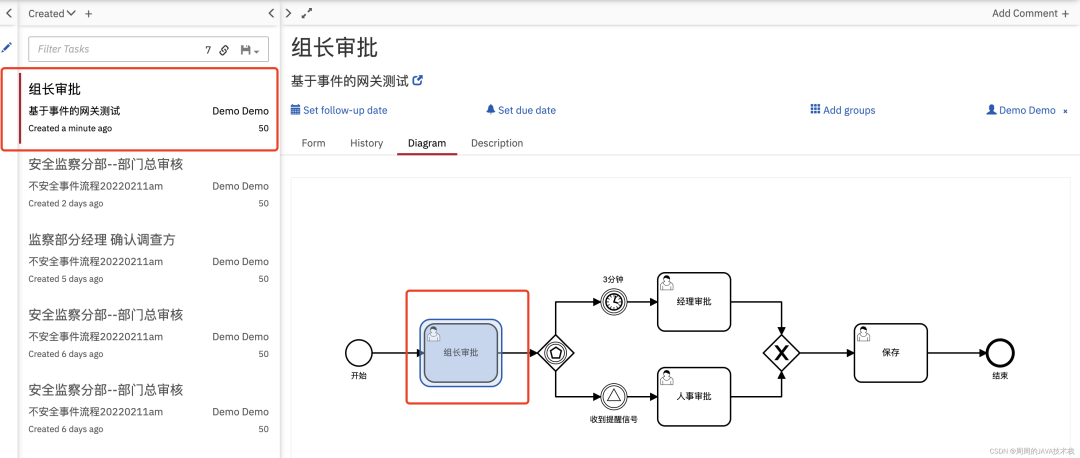1080x458 pixels.
Task: Open the process definition external link icon
Action: pyautogui.click(x=417, y=81)
